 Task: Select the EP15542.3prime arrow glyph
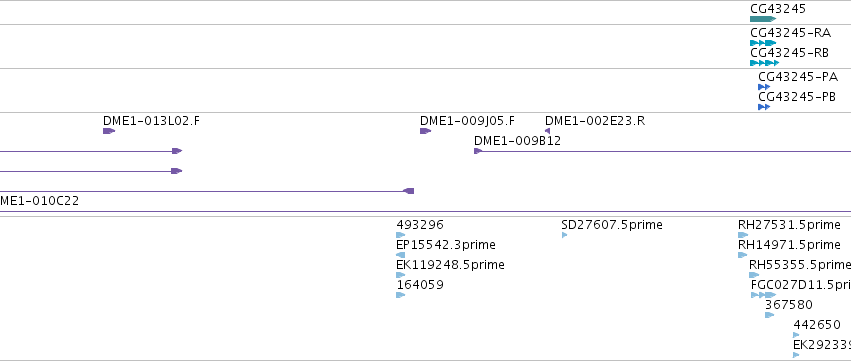point(401,255)
